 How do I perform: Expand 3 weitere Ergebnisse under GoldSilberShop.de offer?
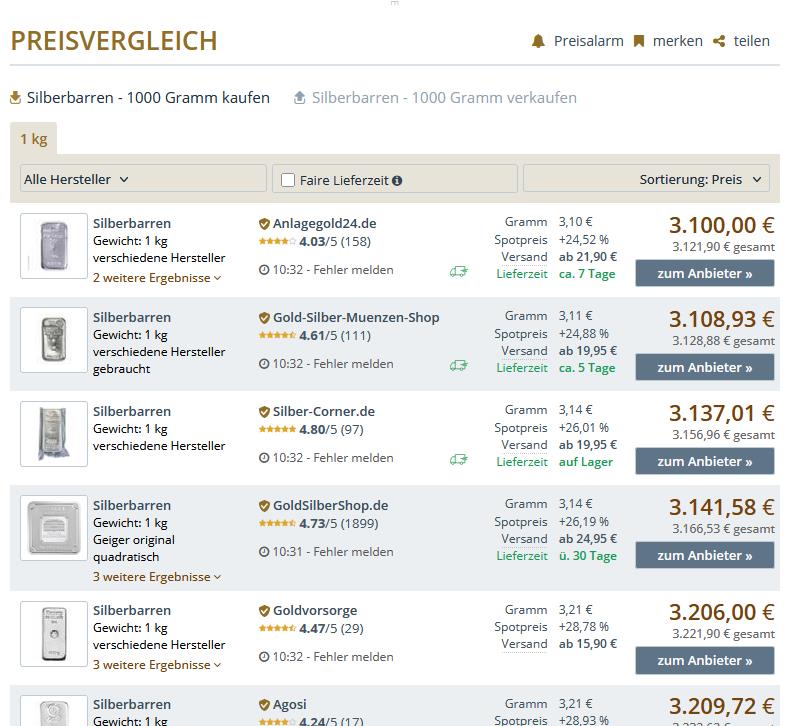click(157, 577)
